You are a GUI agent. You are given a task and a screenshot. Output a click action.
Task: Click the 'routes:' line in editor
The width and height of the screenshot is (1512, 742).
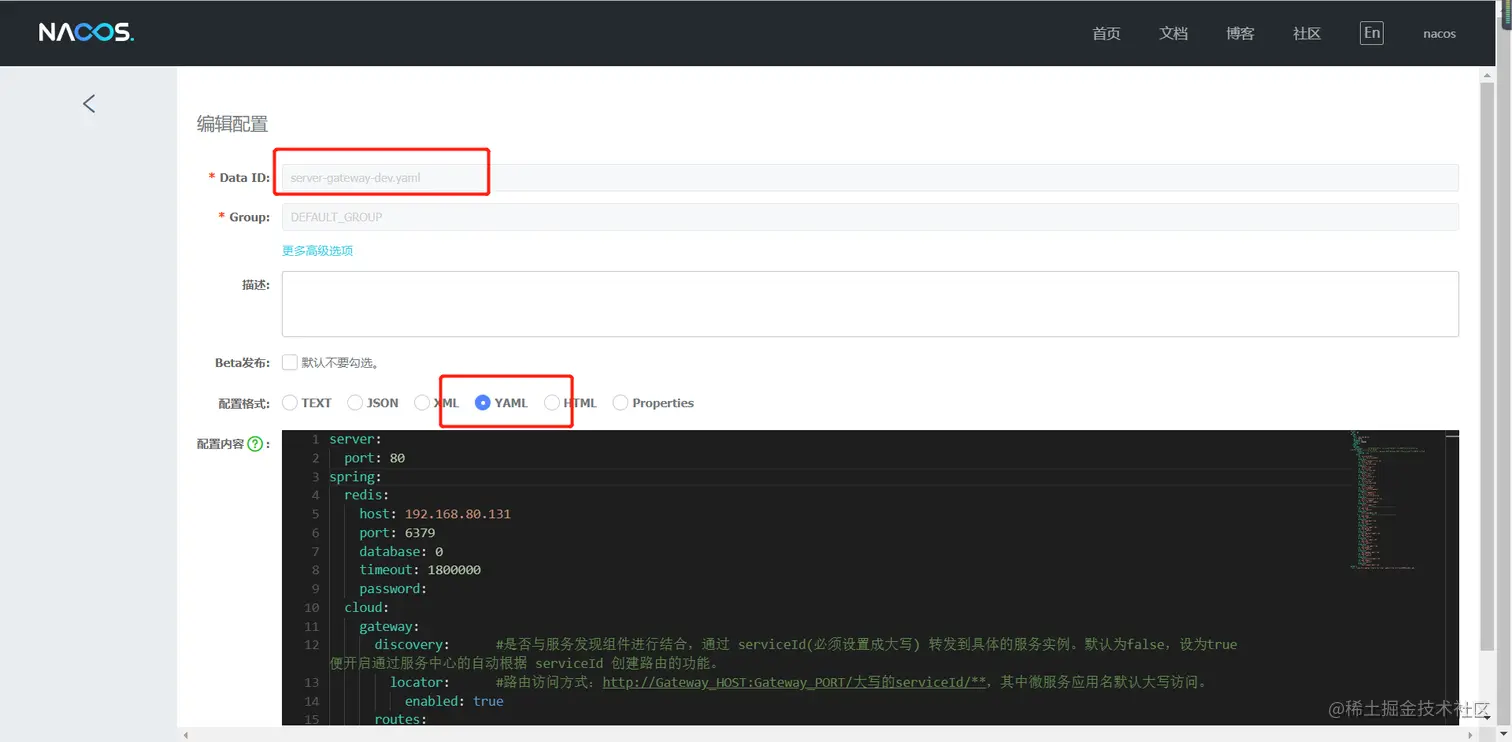pyautogui.click(x=401, y=719)
